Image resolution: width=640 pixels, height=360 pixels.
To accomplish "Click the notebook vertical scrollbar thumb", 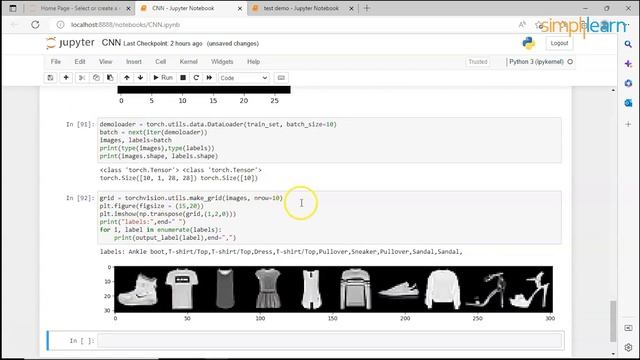I will (613, 321).
